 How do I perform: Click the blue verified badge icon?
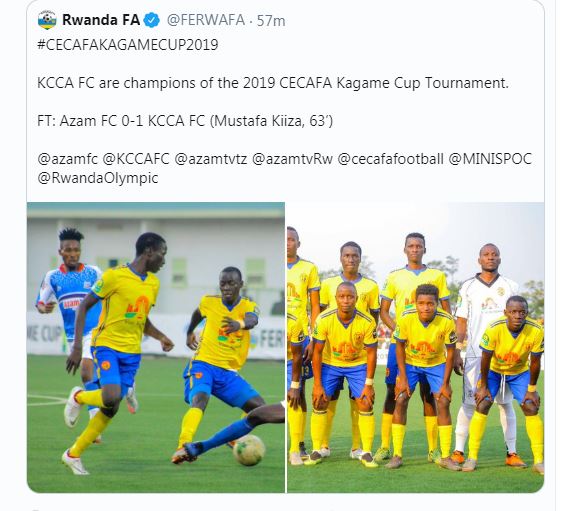(152, 20)
